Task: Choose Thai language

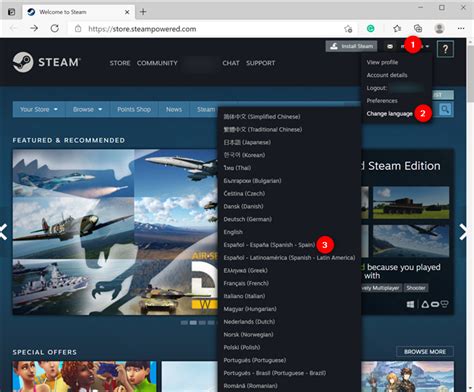Action: click(237, 168)
